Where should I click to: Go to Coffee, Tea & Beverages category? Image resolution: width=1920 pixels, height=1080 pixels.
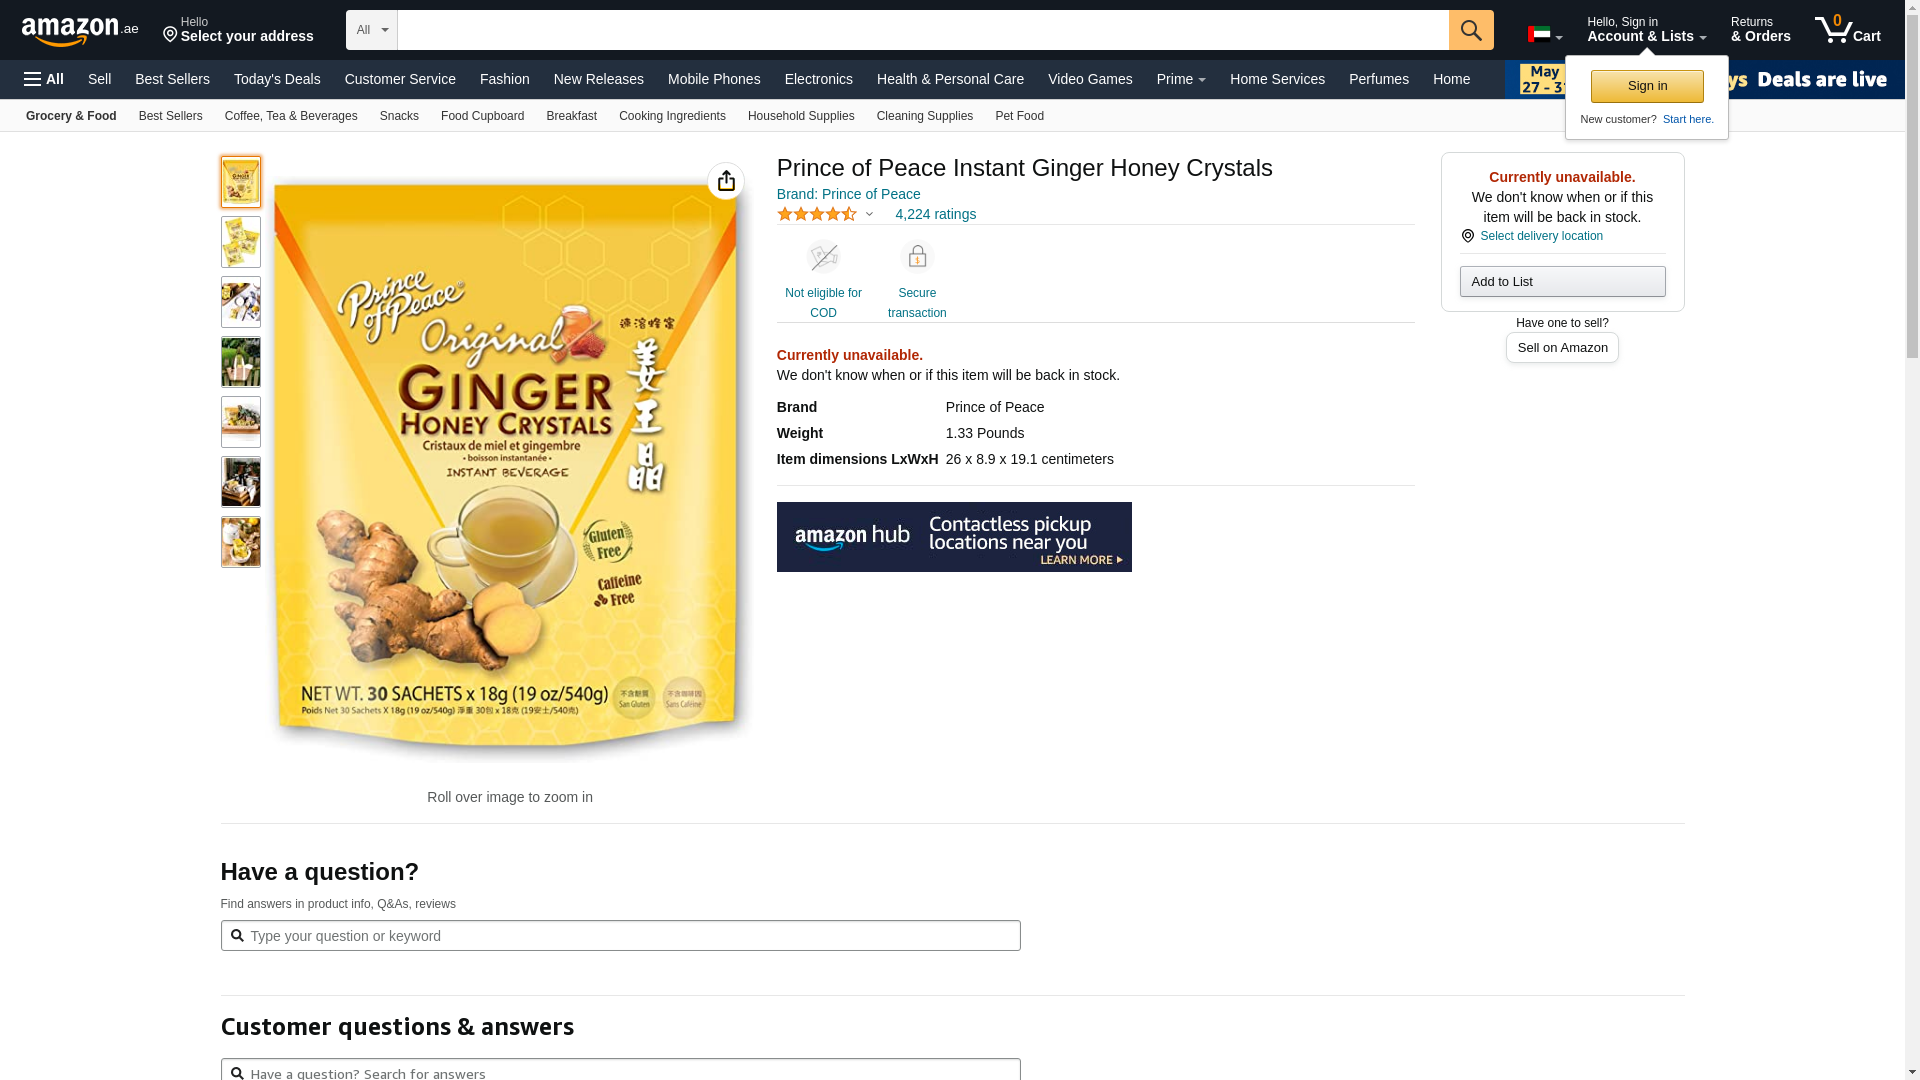(291, 116)
